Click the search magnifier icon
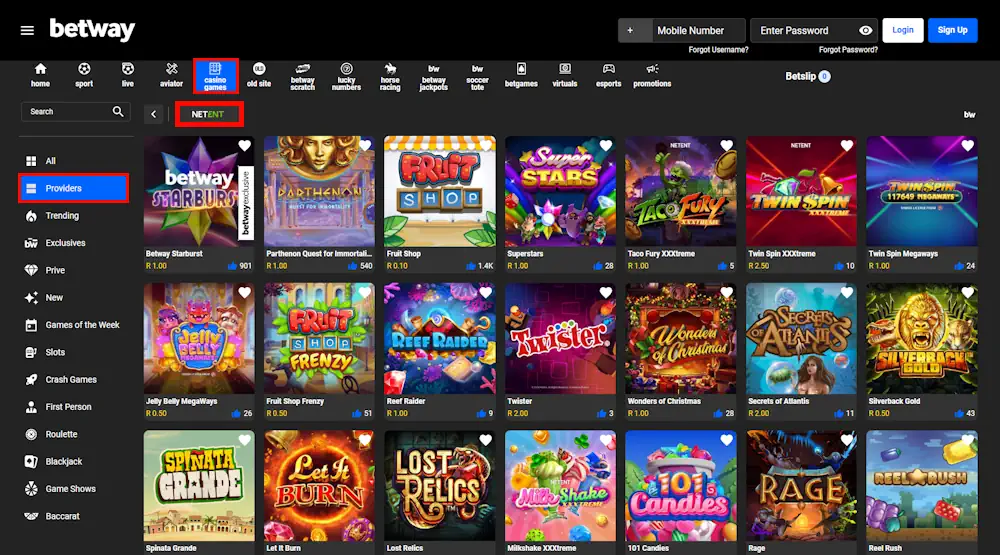The width and height of the screenshot is (1000, 555). [118, 112]
